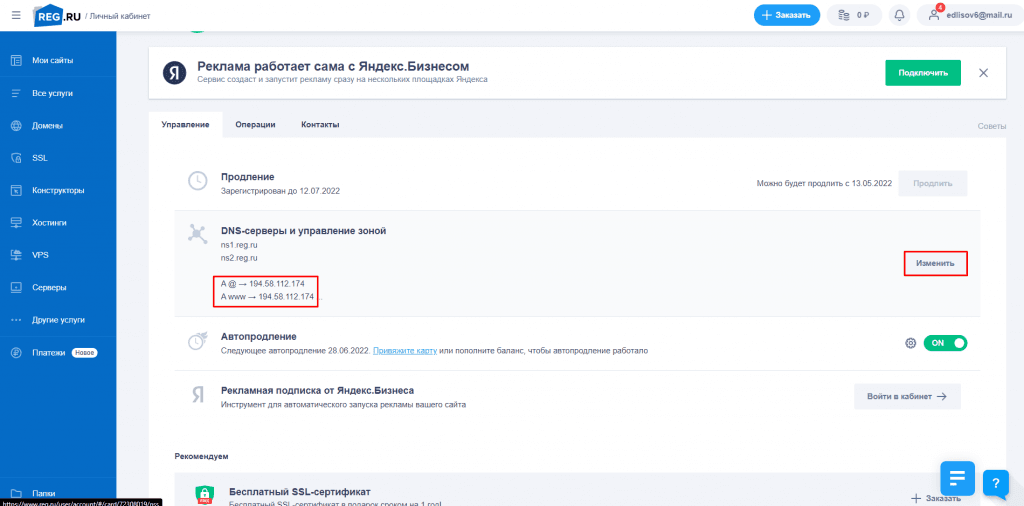Click the Папки folder icon

tap(17, 494)
